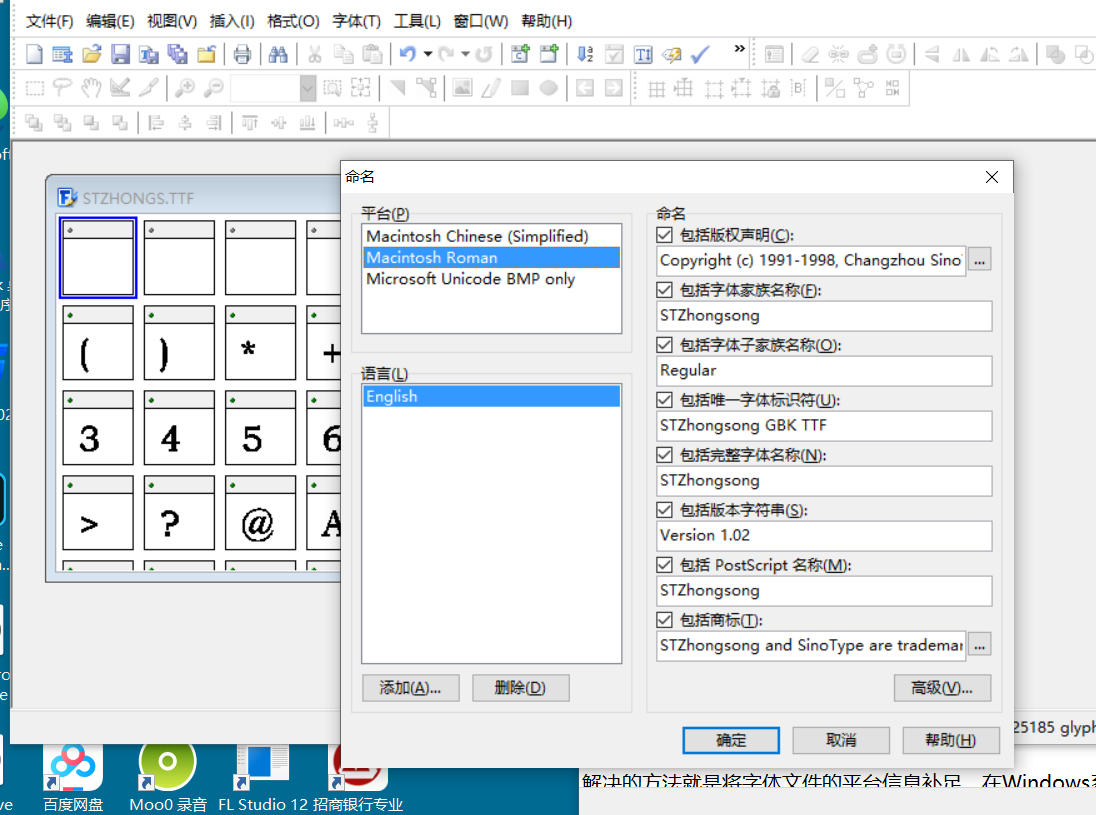This screenshot has height=815, width=1096.
Task: Select the measure ruler tool
Action: pyautogui.click(x=120, y=88)
